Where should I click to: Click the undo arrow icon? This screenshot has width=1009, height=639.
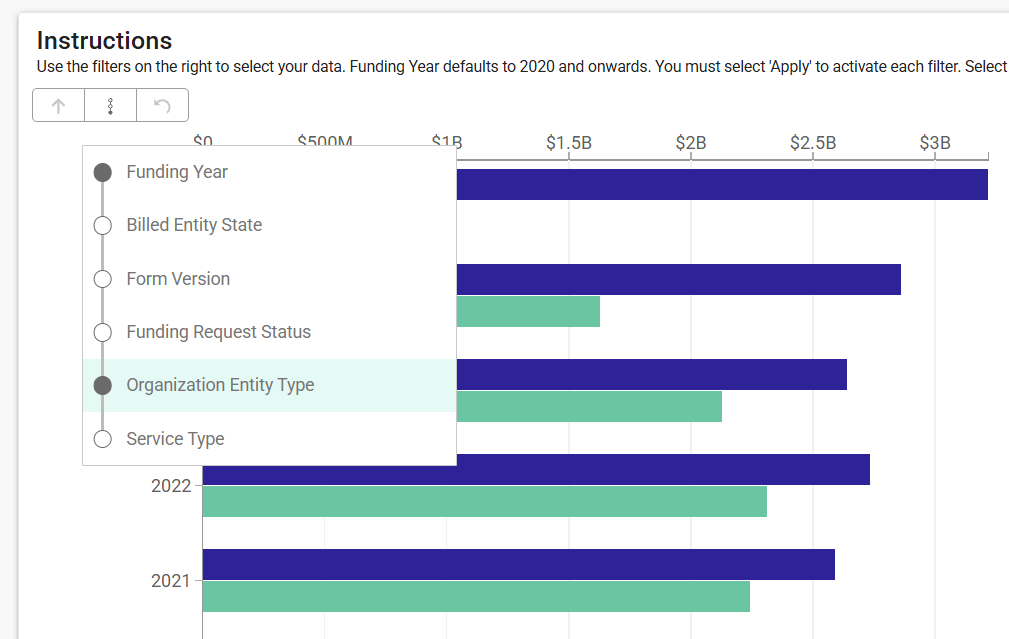[x=162, y=106]
